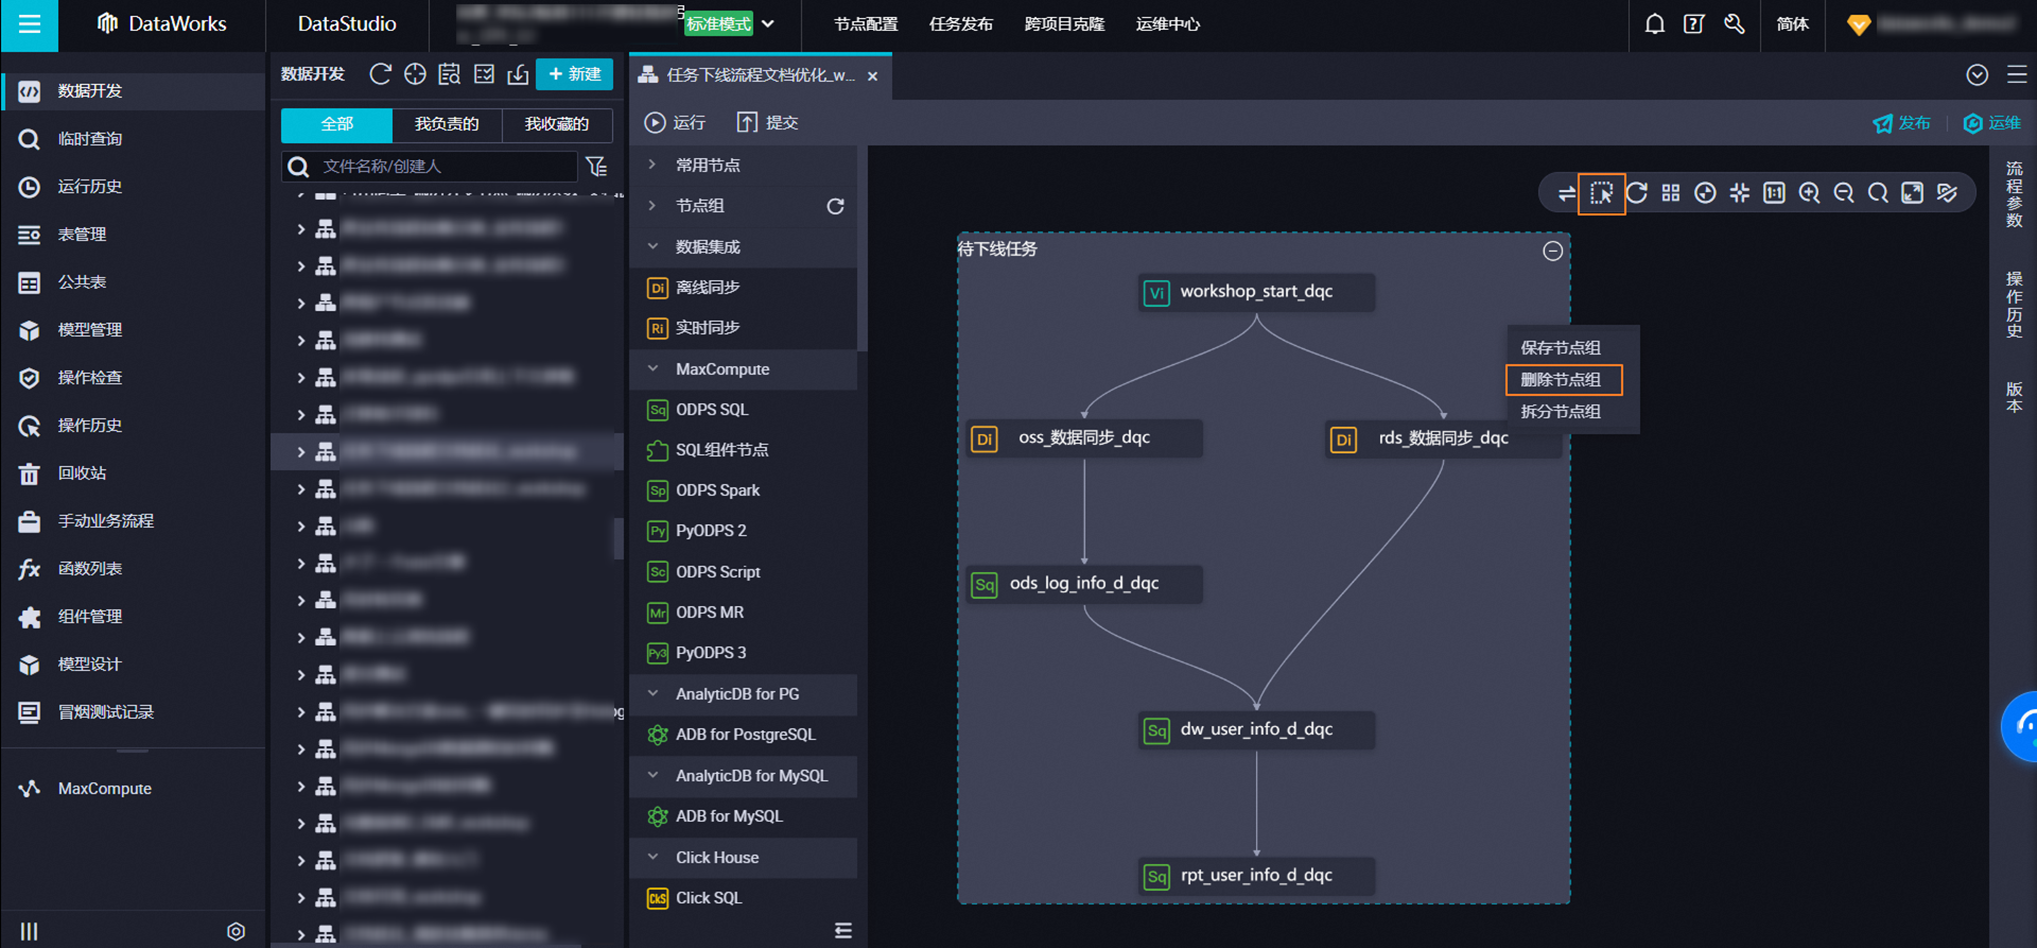The image size is (2037, 948).
Task: Click the locate crosshair icon in 数据开发 header
Action: 415,75
